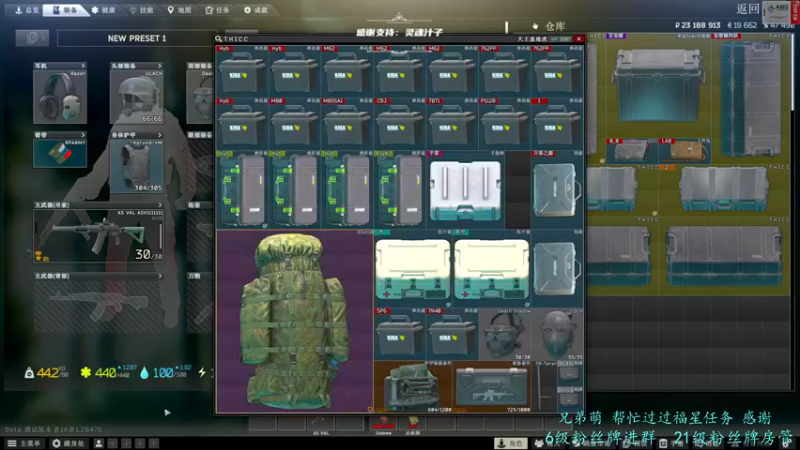Open the 任务 tasks tab
Screen dimensions: 800x450
click(218, 10)
